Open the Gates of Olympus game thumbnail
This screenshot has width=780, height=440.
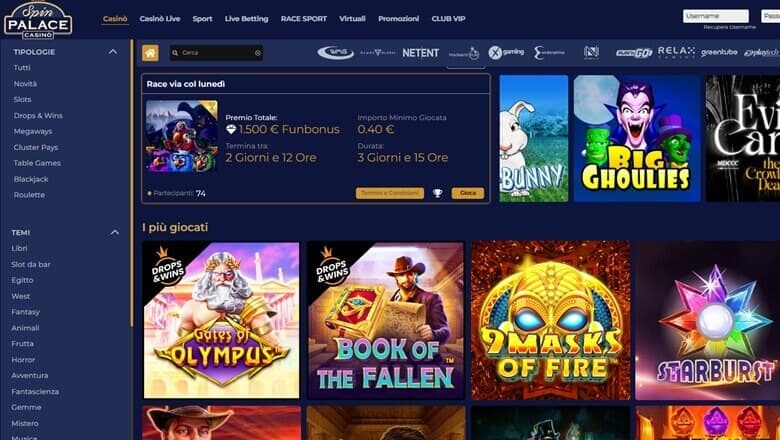pos(221,320)
